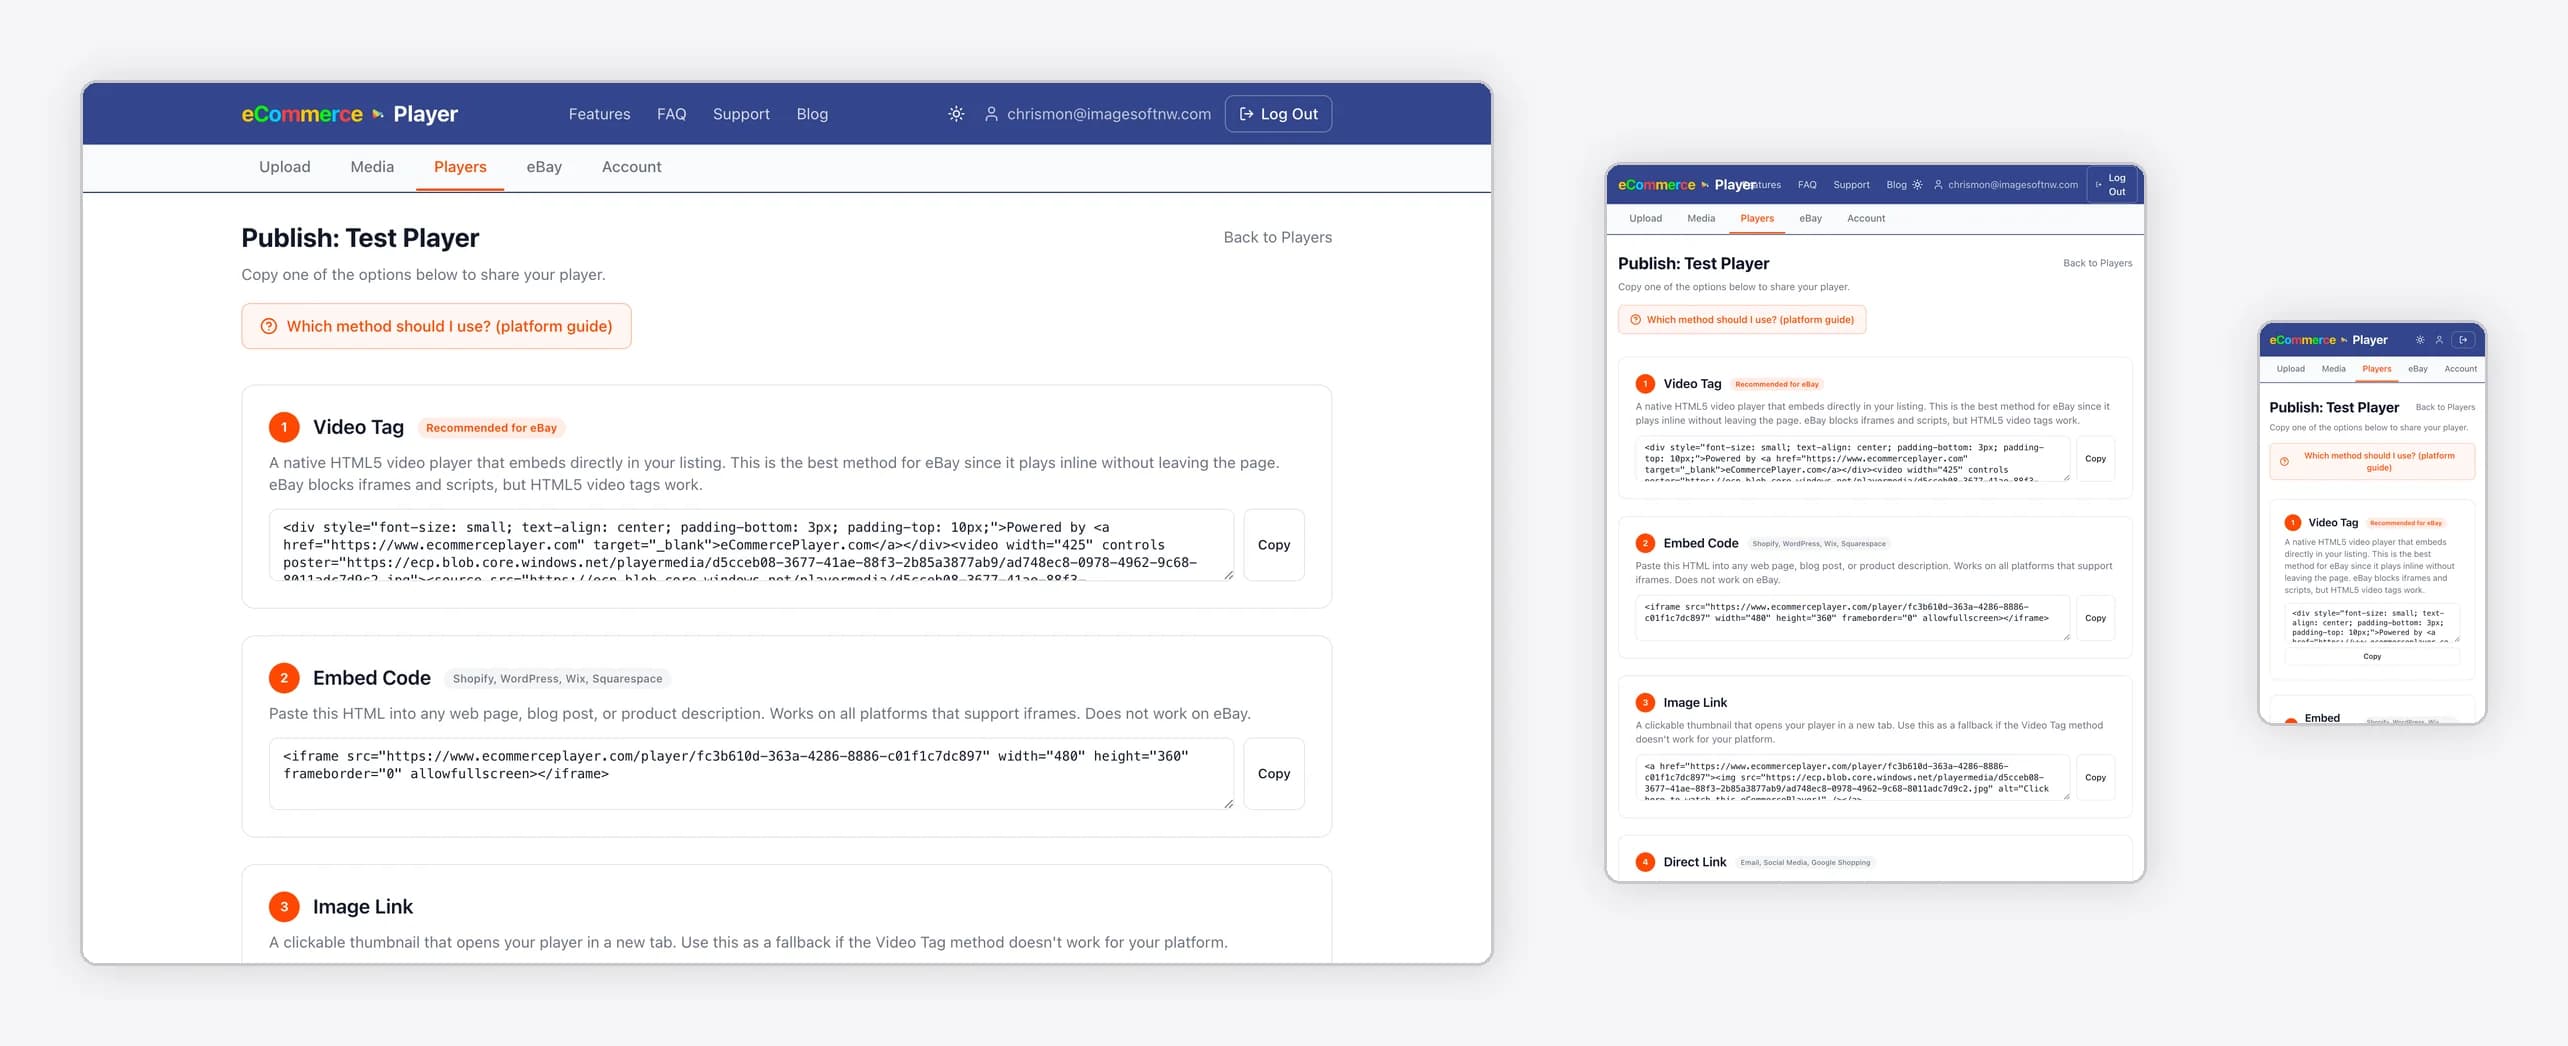Follow the Back to Players link in desktop view
The height and width of the screenshot is (1046, 2568).
[x=1277, y=237]
